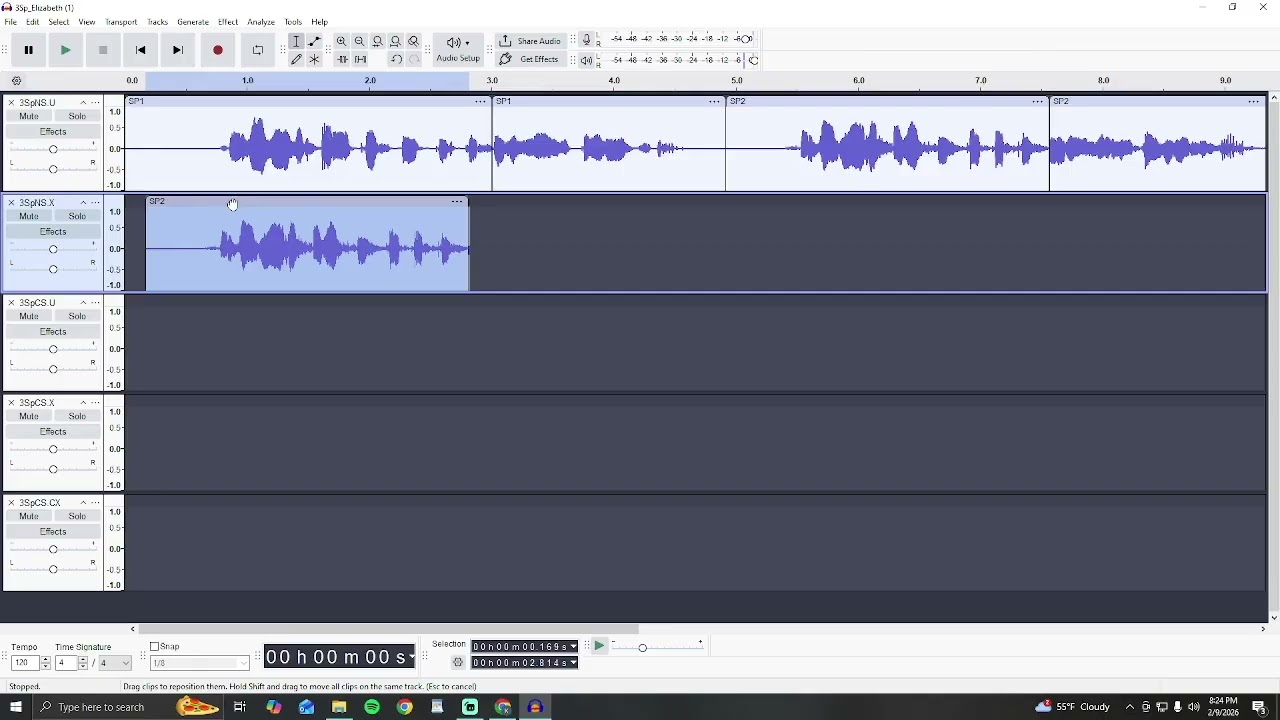The width and height of the screenshot is (1280, 720).
Task: Click the Share Audio button
Action: (531, 41)
